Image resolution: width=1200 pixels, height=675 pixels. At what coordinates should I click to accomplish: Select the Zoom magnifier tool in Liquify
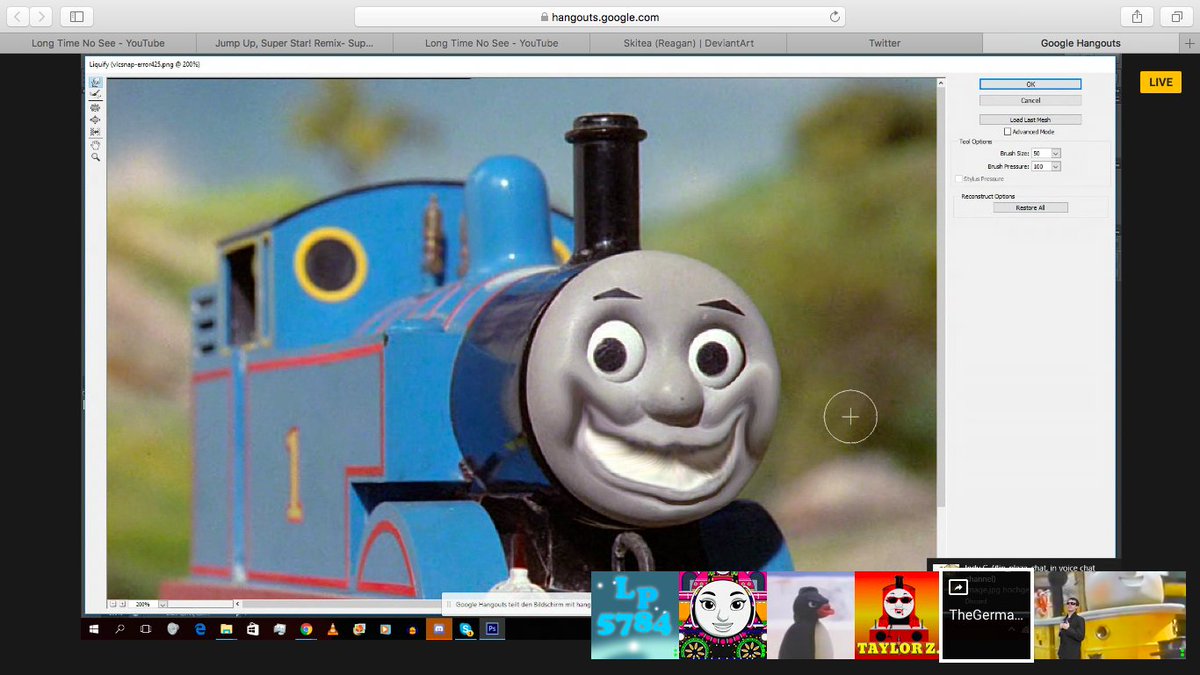tap(95, 157)
